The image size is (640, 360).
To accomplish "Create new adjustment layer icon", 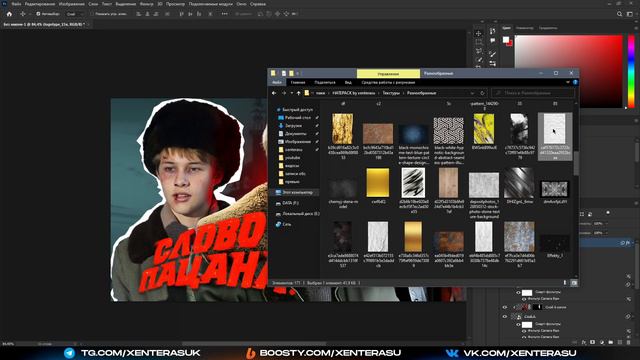I will pos(602,342).
